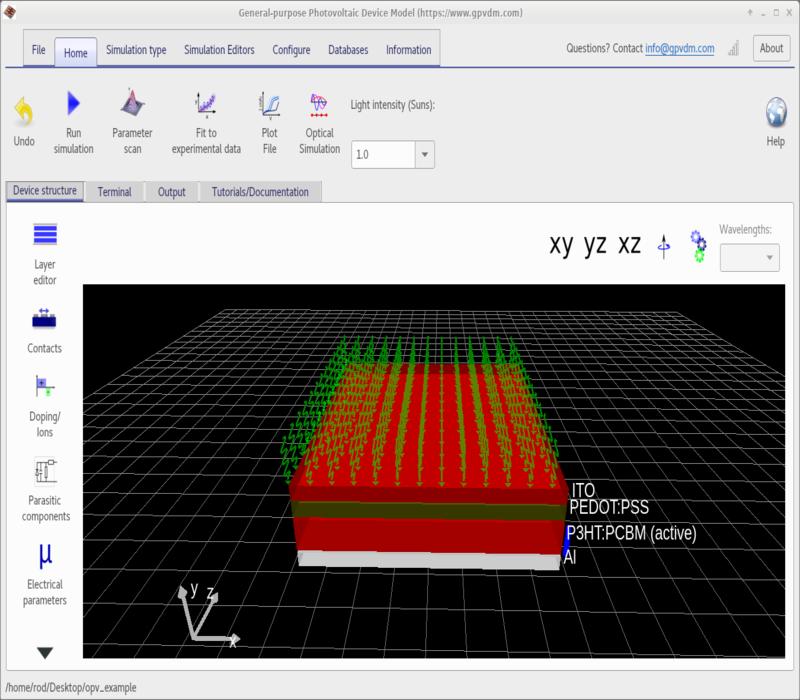Screen dimensions: 800x700
Task: Open the Wavelengths dropdown
Action: tap(749, 258)
